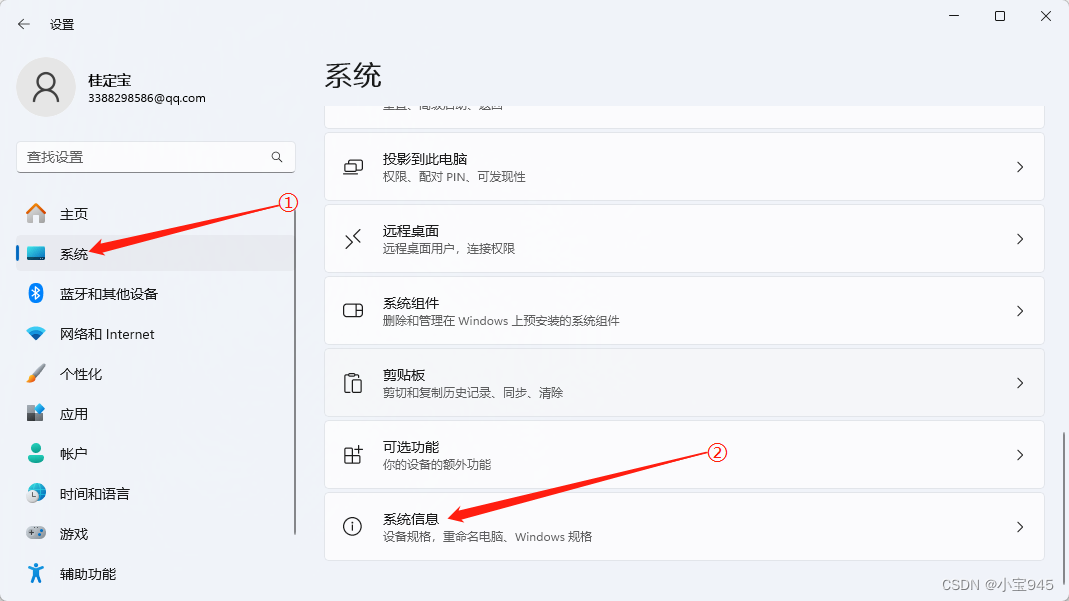Click the projecting to this PC icon
The width and height of the screenshot is (1069, 601).
[353, 167]
